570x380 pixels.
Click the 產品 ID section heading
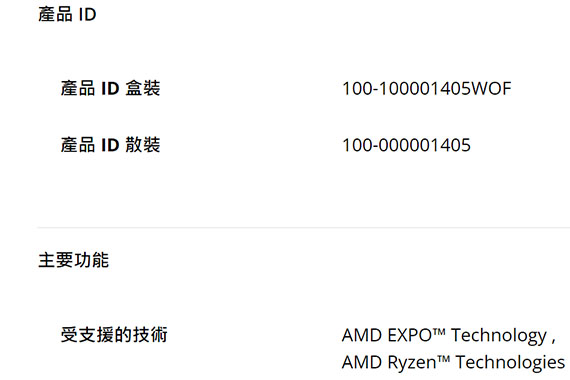tap(67, 15)
